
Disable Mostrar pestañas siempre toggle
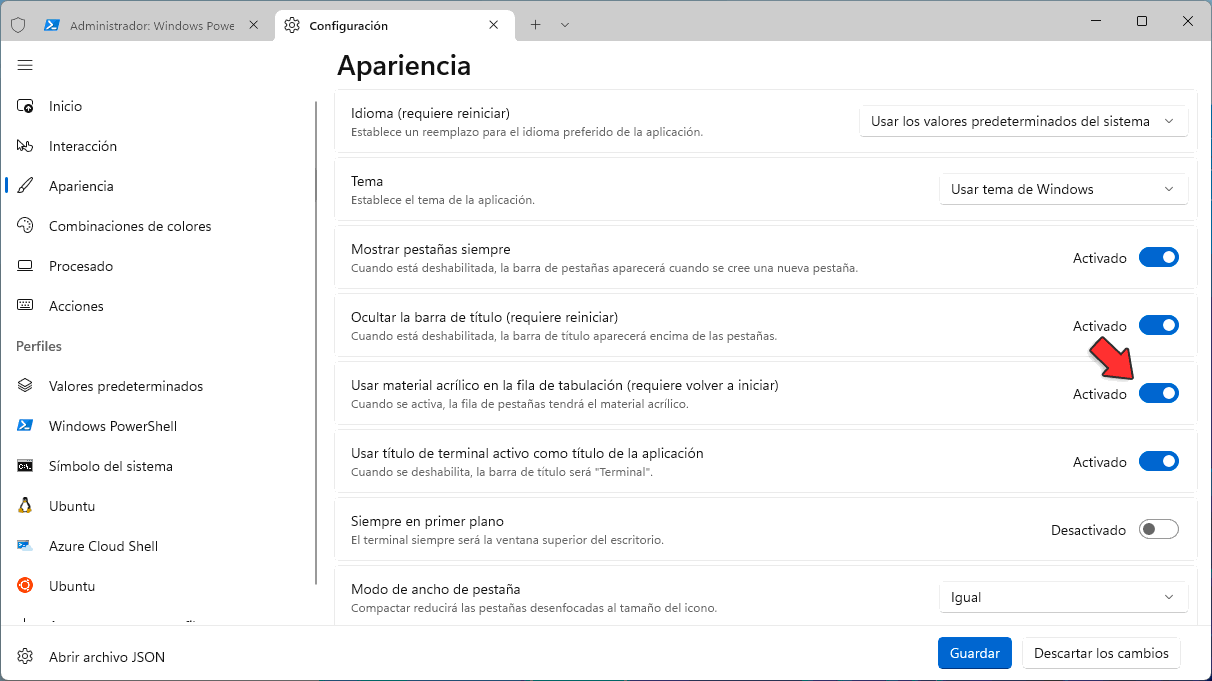[x=1159, y=258]
